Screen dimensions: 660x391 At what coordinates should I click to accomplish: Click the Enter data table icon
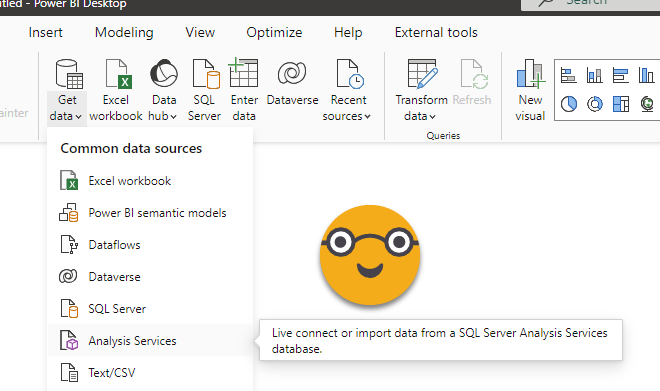coord(243,73)
